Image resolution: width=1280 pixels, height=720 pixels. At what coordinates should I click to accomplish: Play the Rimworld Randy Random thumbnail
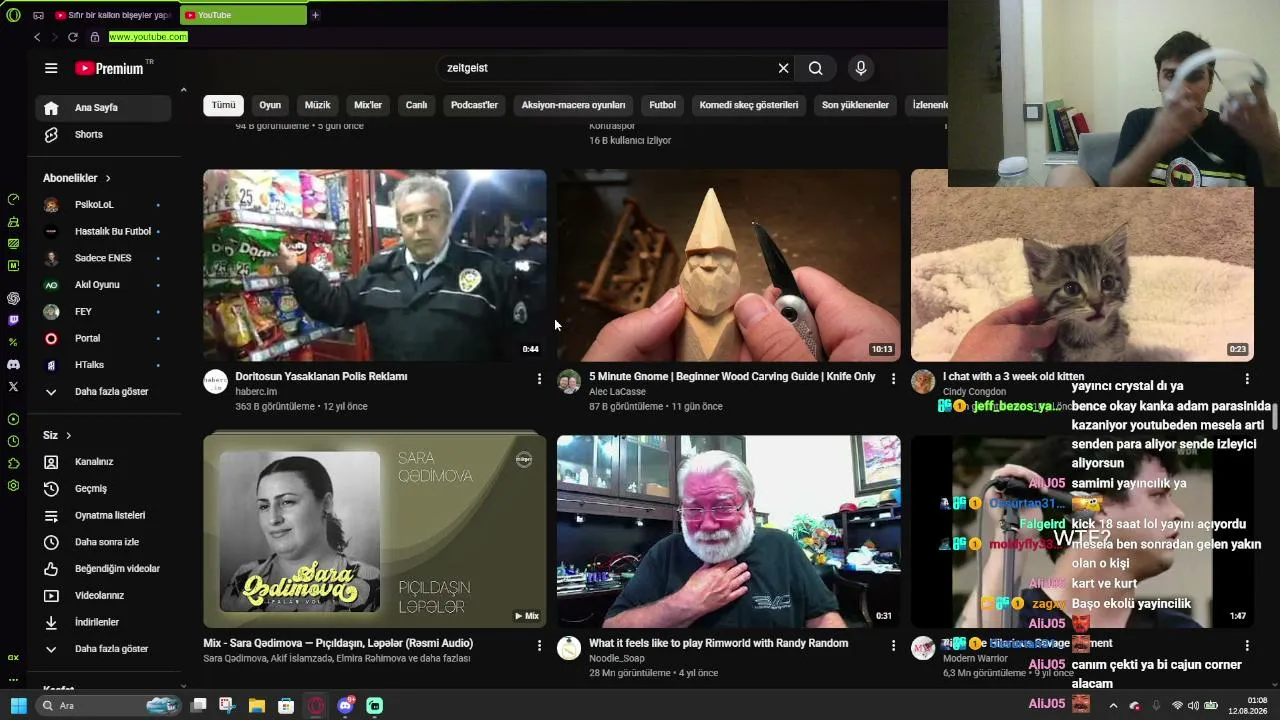[729, 532]
